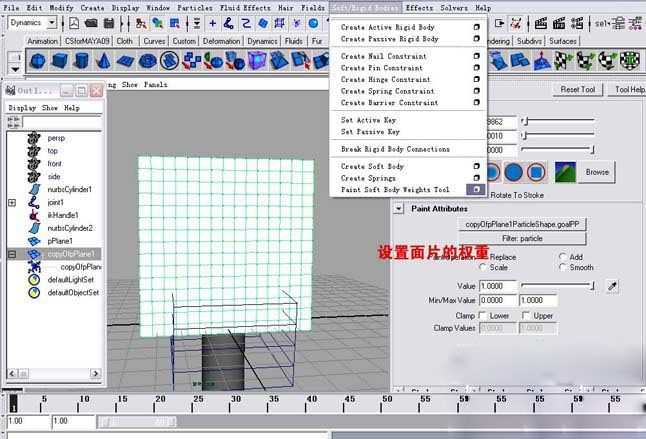Click the gradient brush image thumbnail

click(565, 172)
